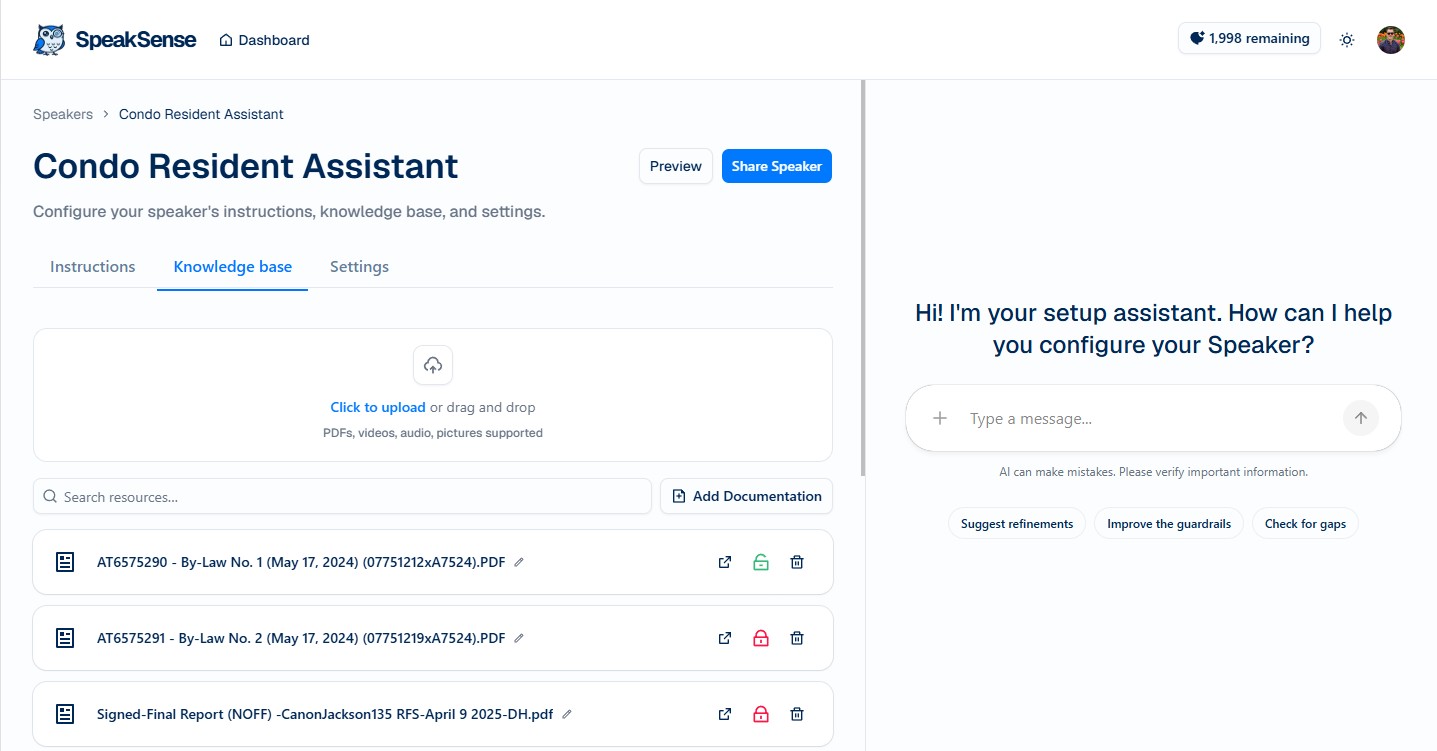Click the SpeakSense owl logo
The image size is (1437, 751).
(x=49, y=40)
